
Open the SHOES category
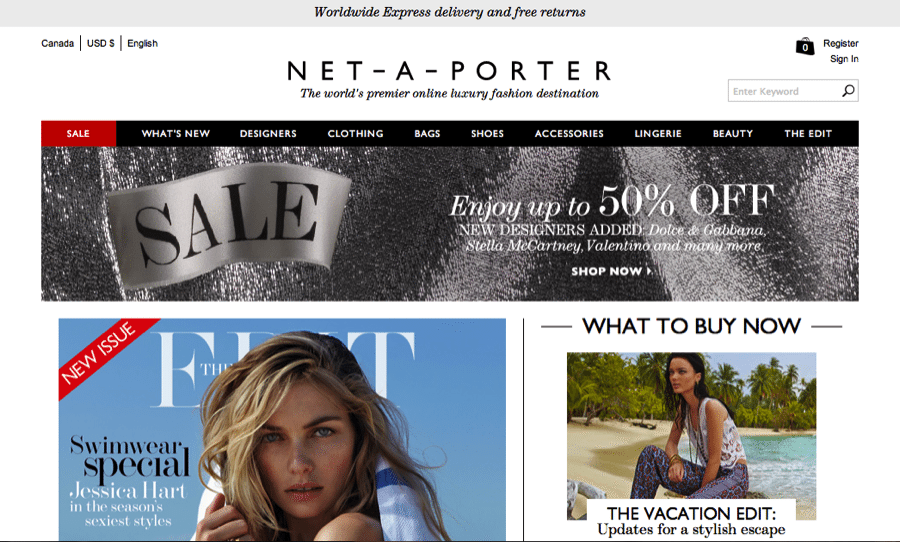point(487,134)
